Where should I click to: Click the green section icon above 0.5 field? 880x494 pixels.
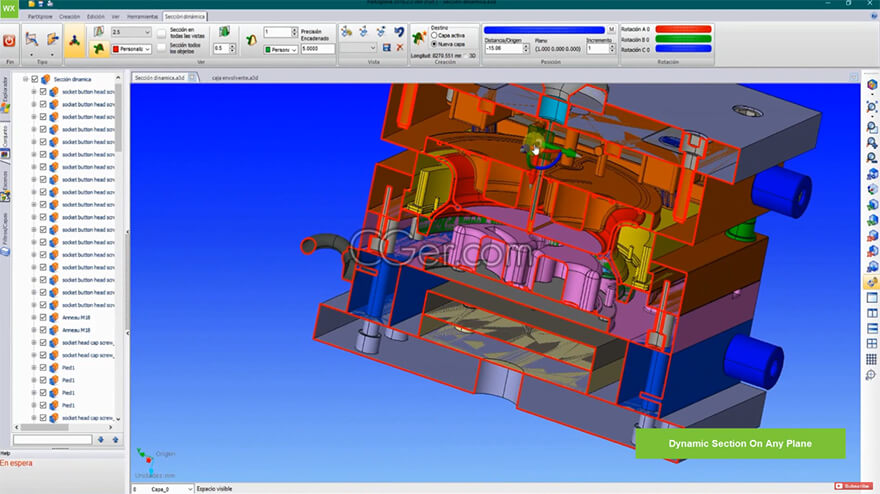224,32
